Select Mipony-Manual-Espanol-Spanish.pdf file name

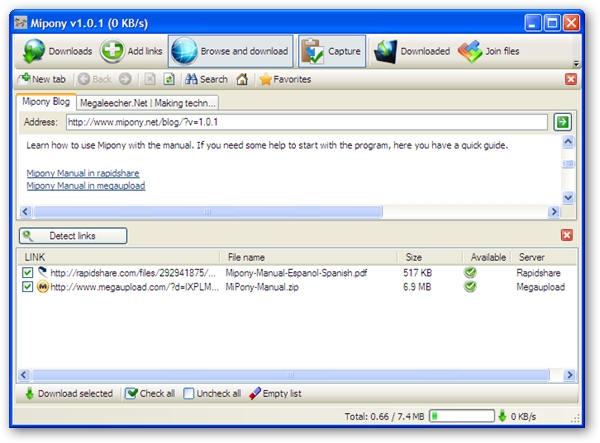(x=296, y=273)
